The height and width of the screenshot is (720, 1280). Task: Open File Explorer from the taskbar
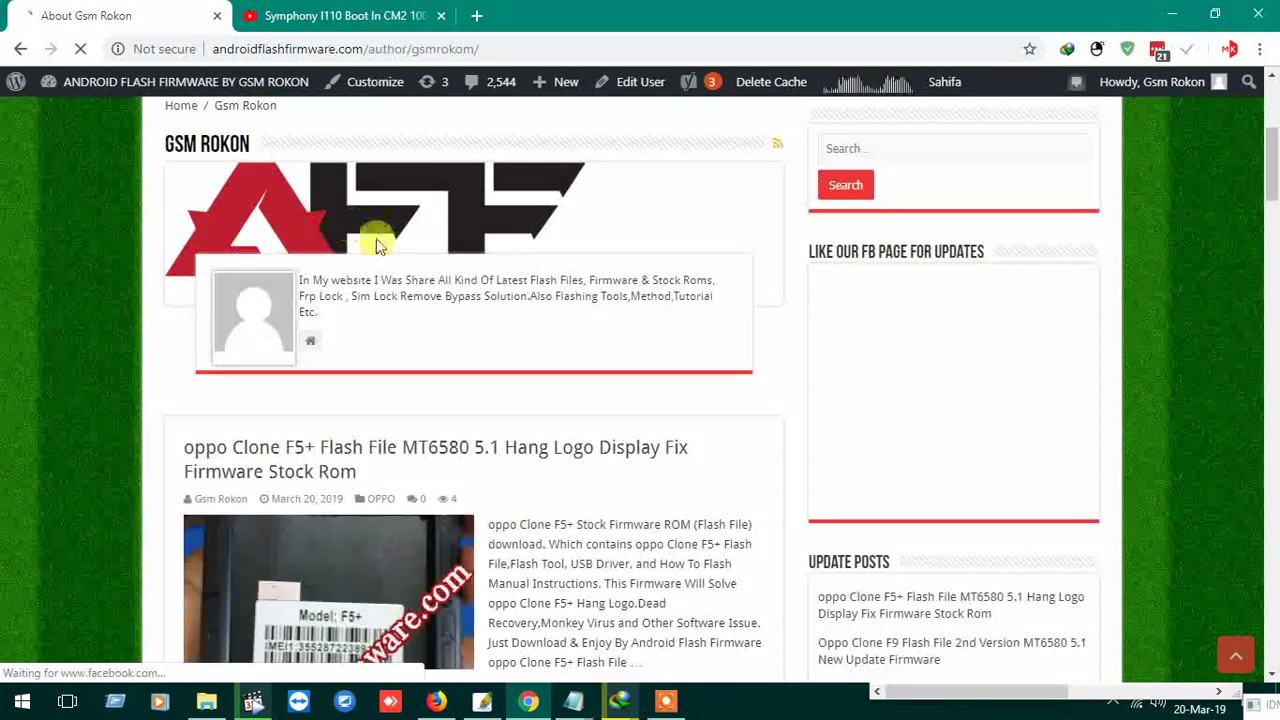click(207, 702)
